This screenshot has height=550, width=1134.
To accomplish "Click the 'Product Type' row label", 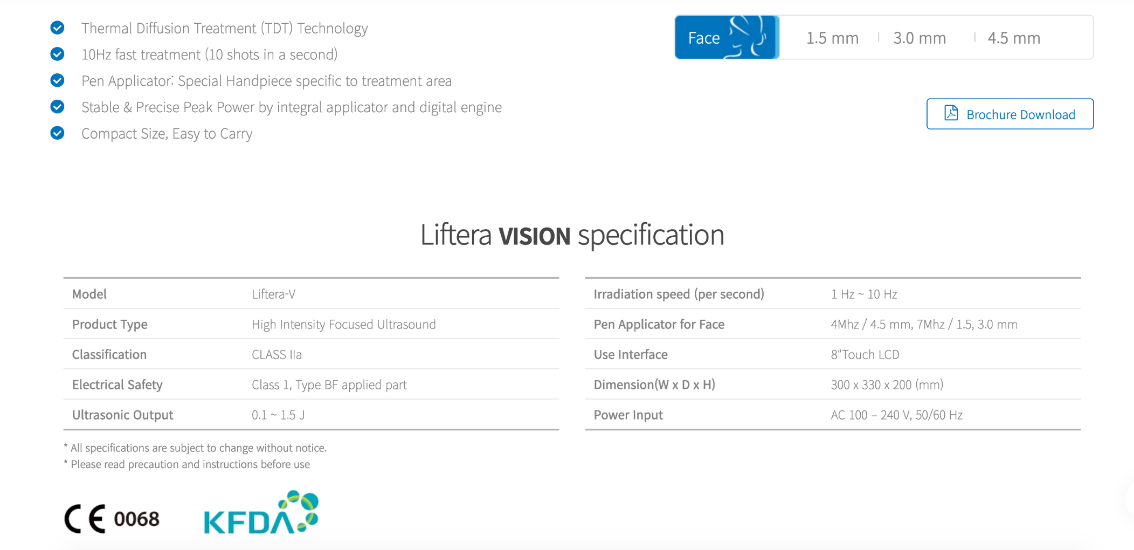I will point(110,324).
